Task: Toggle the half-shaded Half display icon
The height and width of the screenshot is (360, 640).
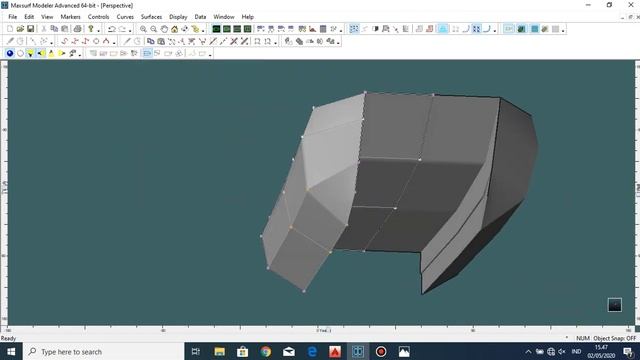Action: [375, 29]
